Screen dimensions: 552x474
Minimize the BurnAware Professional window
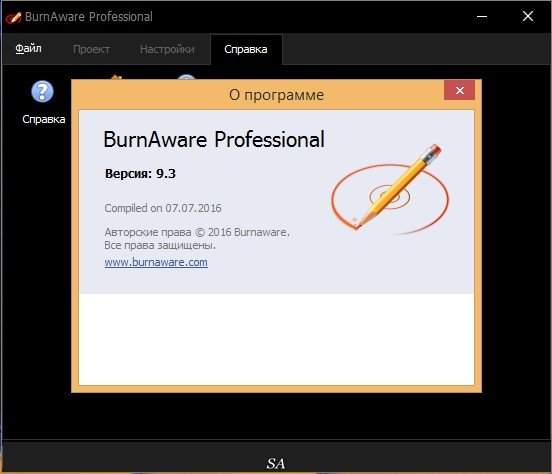pyautogui.click(x=482, y=17)
